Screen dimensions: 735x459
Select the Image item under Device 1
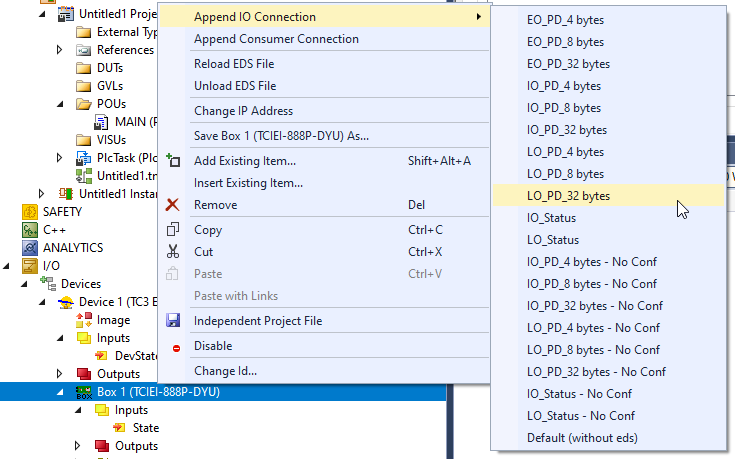coord(113,320)
